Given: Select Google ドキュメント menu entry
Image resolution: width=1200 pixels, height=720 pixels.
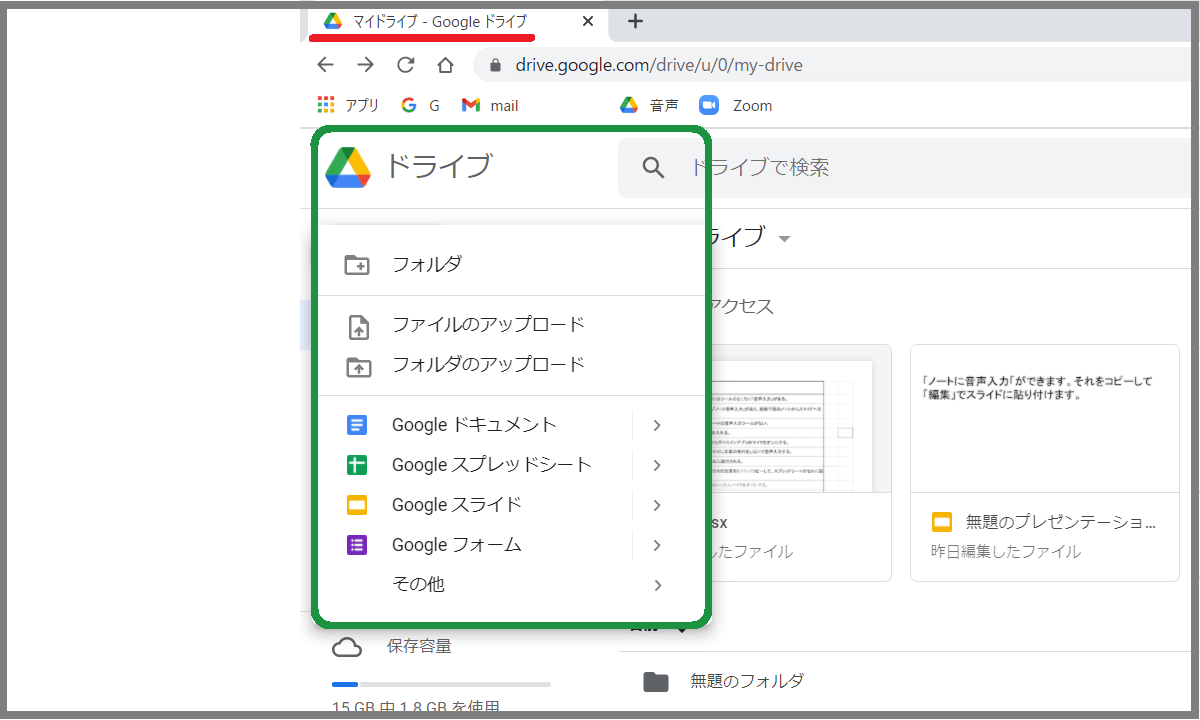Looking at the screenshot, I should click(x=475, y=425).
